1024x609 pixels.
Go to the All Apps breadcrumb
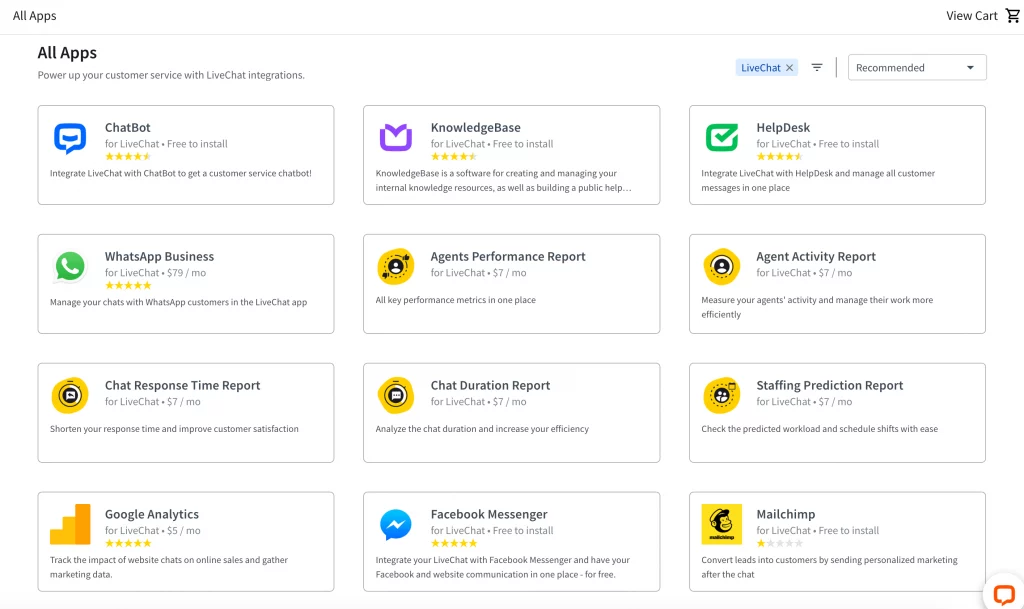click(35, 16)
